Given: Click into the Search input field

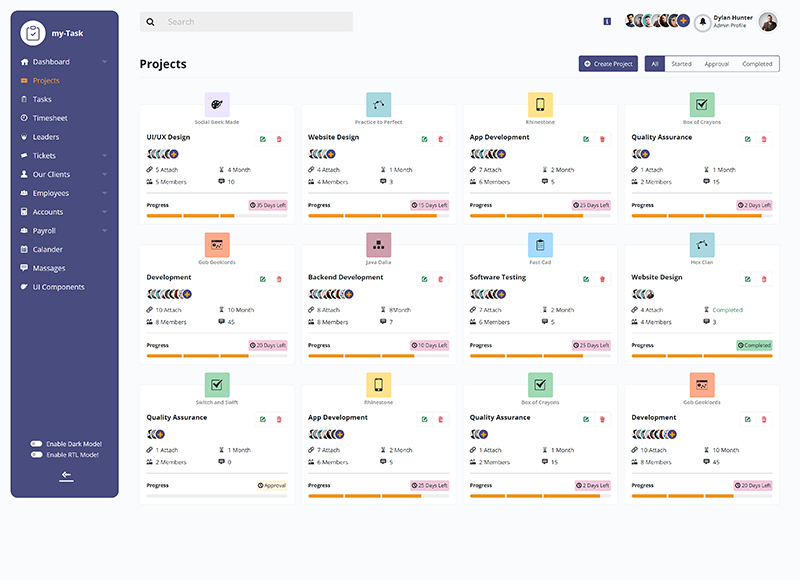Looking at the screenshot, I should [x=255, y=22].
